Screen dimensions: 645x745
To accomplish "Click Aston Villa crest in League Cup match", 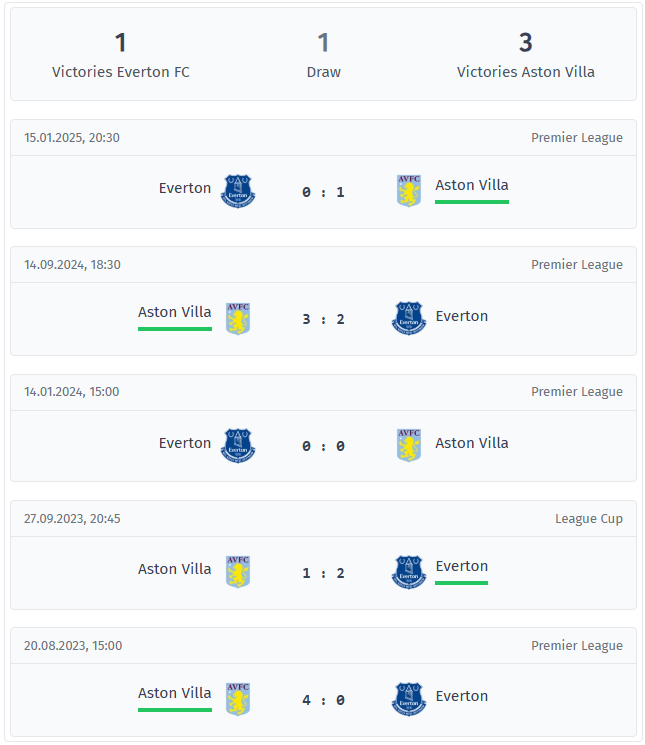I will pyautogui.click(x=238, y=573).
